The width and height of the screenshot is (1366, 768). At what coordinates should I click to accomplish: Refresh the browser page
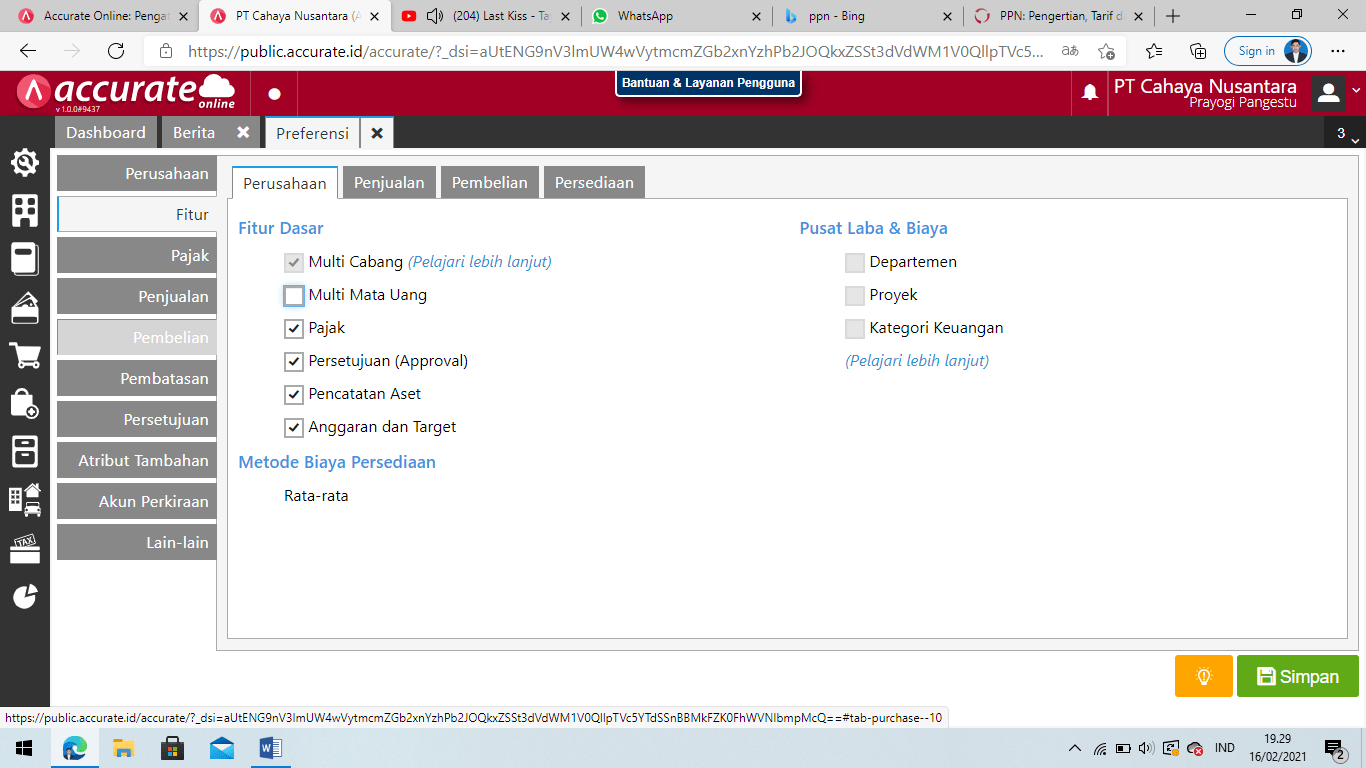click(x=116, y=51)
